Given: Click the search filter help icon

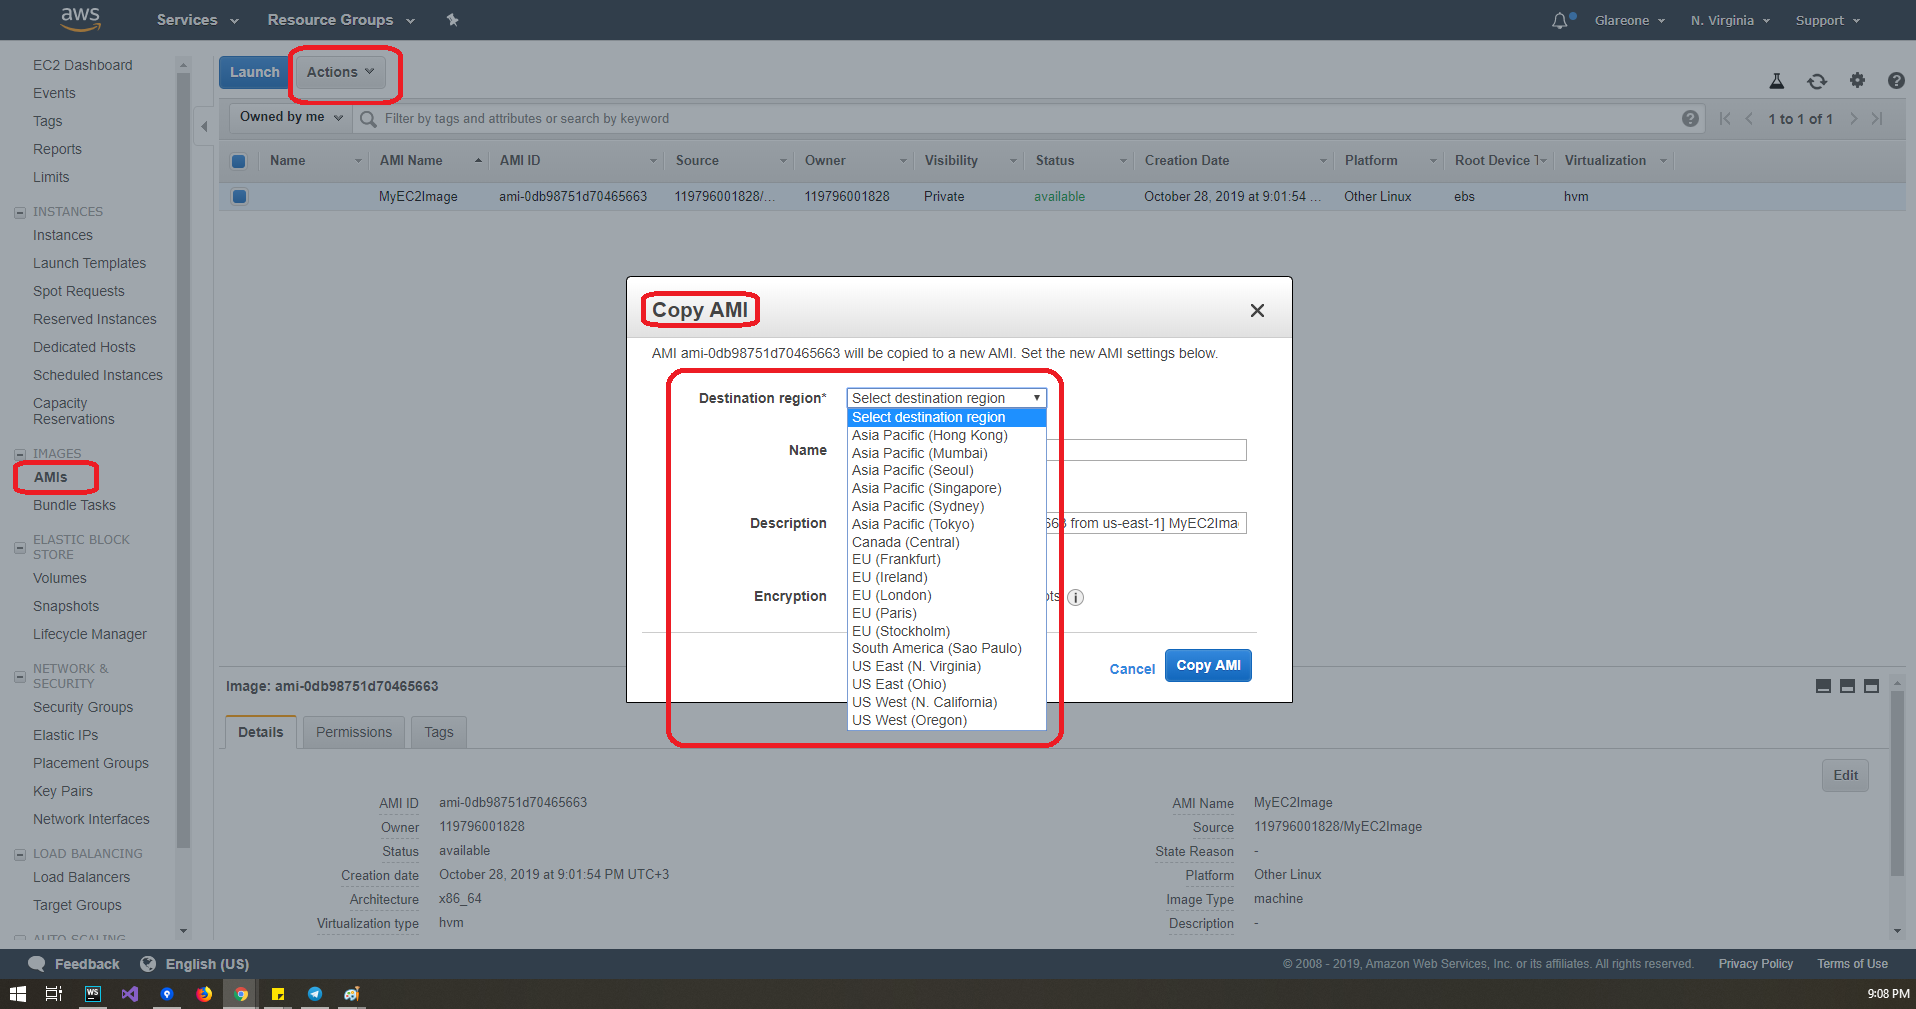Looking at the screenshot, I should 1690,118.
